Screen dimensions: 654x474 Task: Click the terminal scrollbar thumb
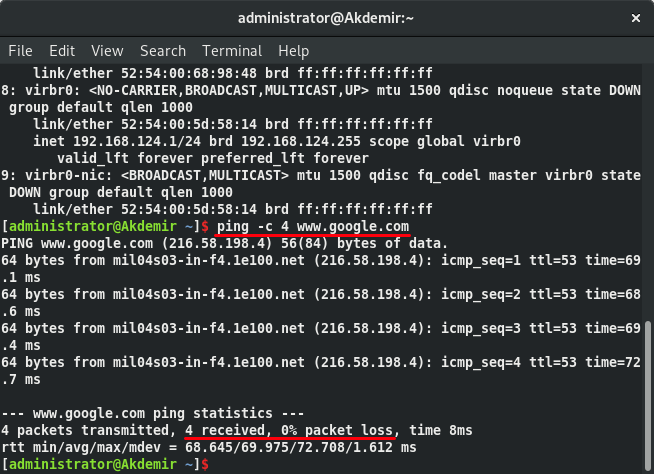coord(647,390)
